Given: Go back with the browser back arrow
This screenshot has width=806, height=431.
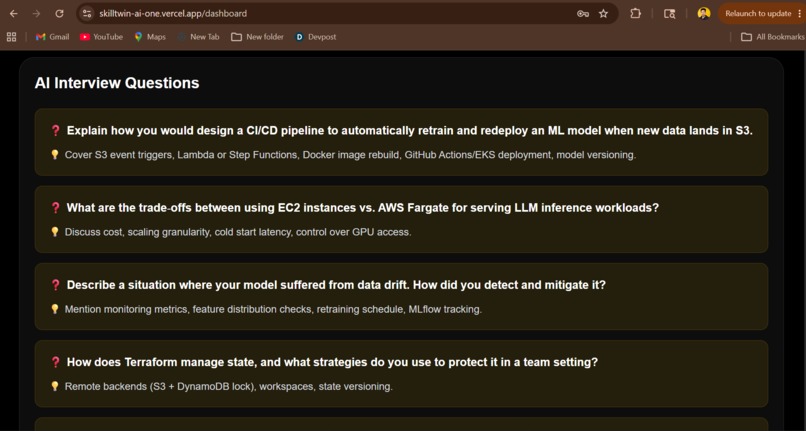Looking at the screenshot, I should click(14, 14).
